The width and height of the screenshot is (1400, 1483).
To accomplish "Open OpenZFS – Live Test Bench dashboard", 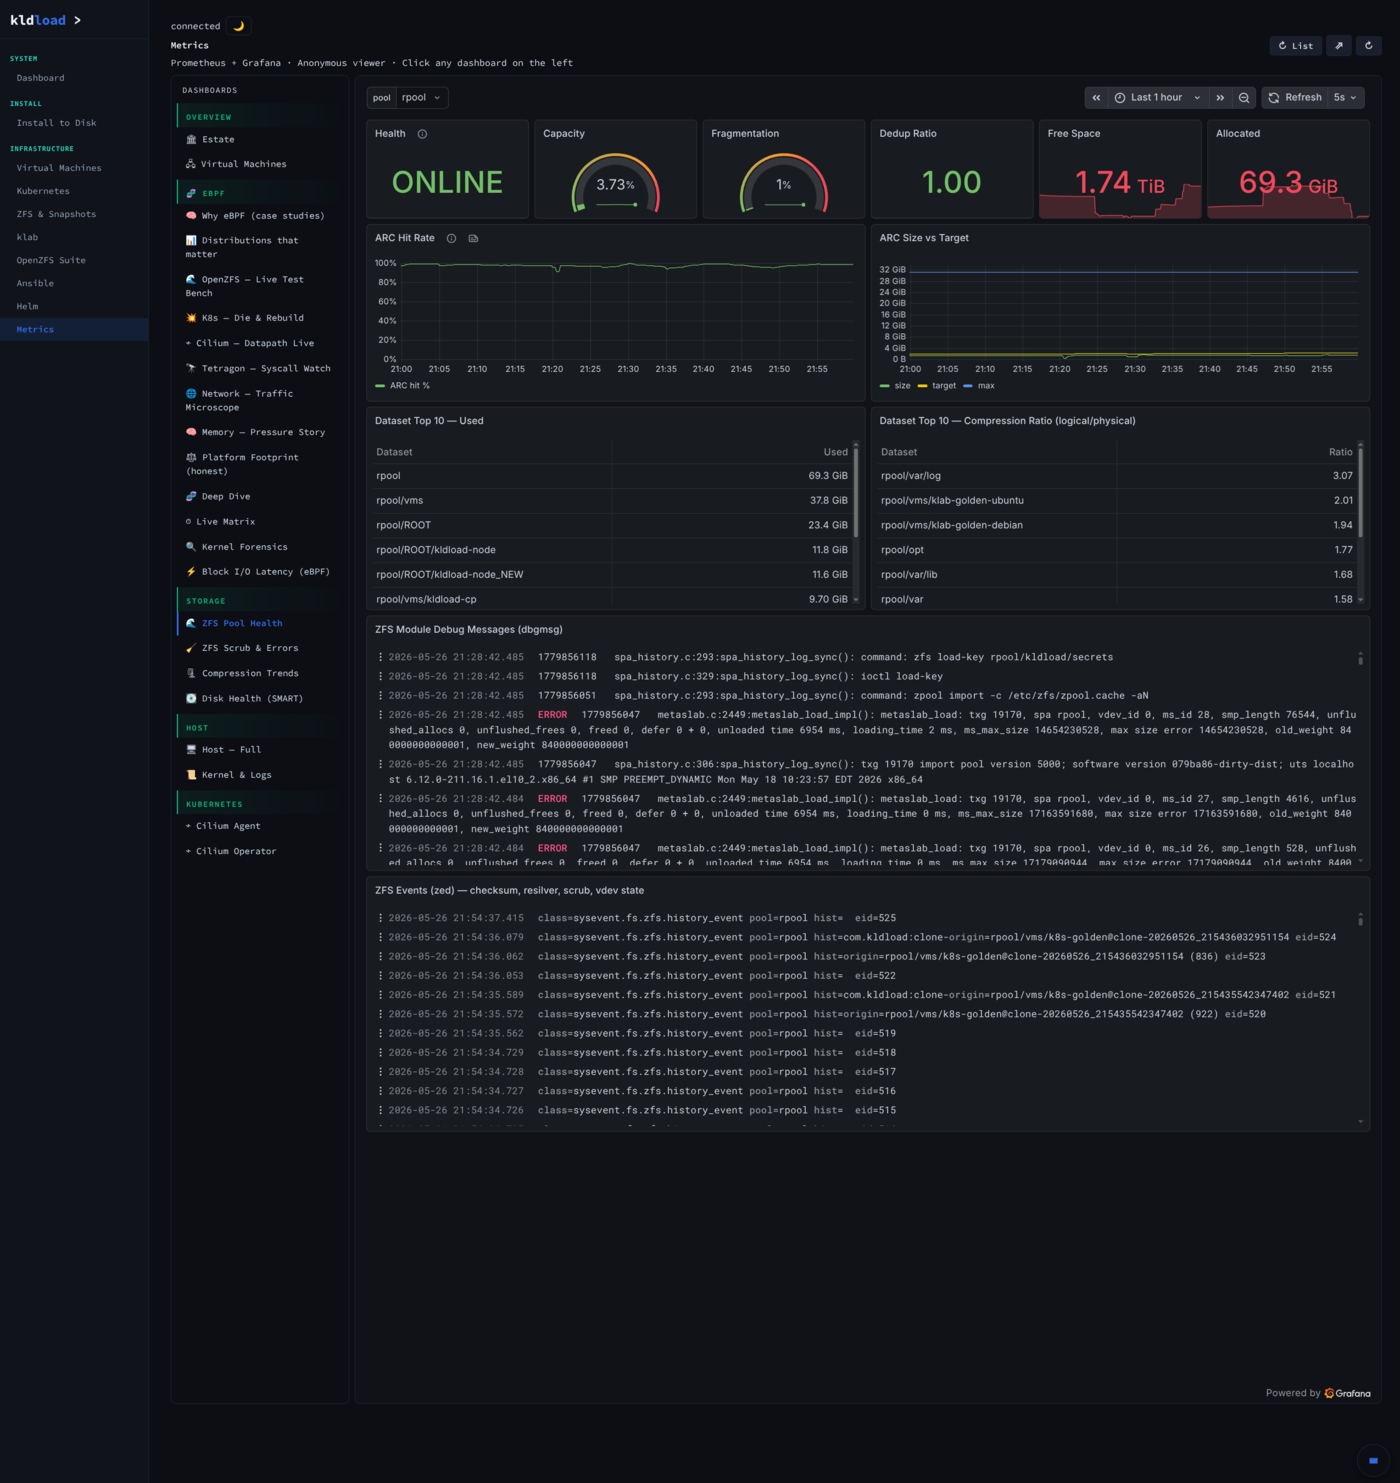I will click(259, 286).
